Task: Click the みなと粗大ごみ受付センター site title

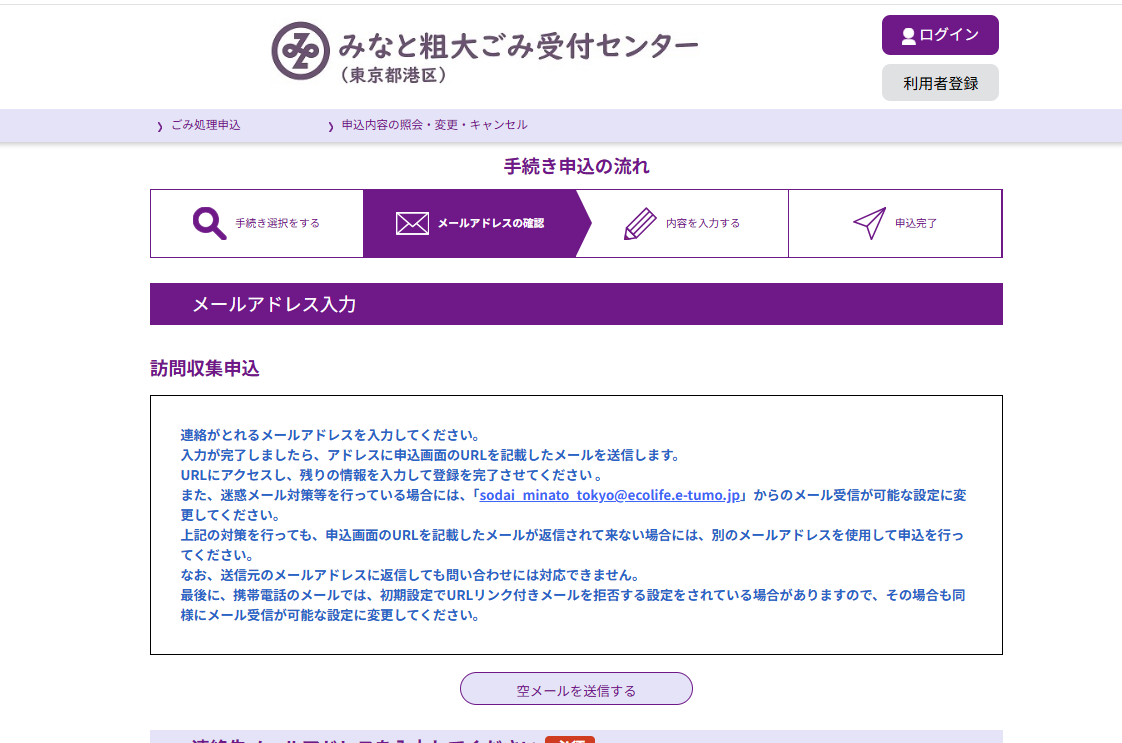Action: (x=518, y=46)
